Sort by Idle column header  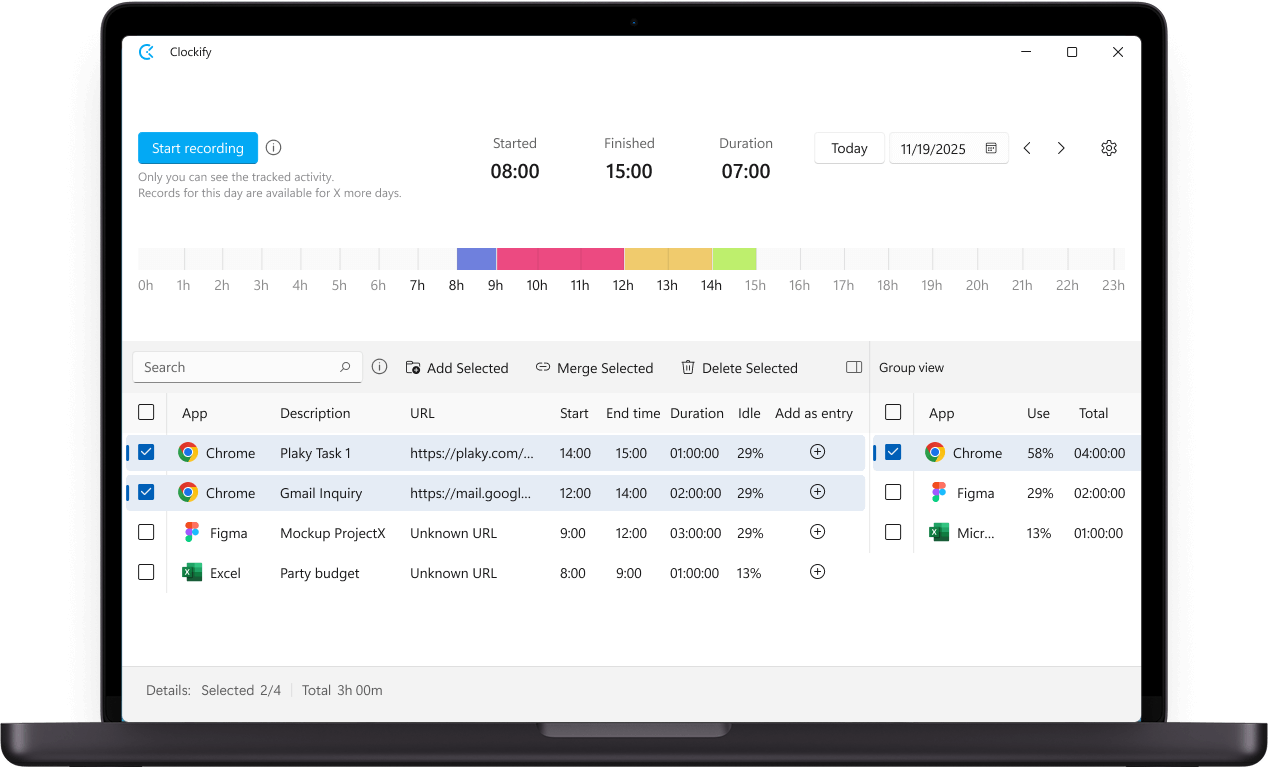click(749, 413)
